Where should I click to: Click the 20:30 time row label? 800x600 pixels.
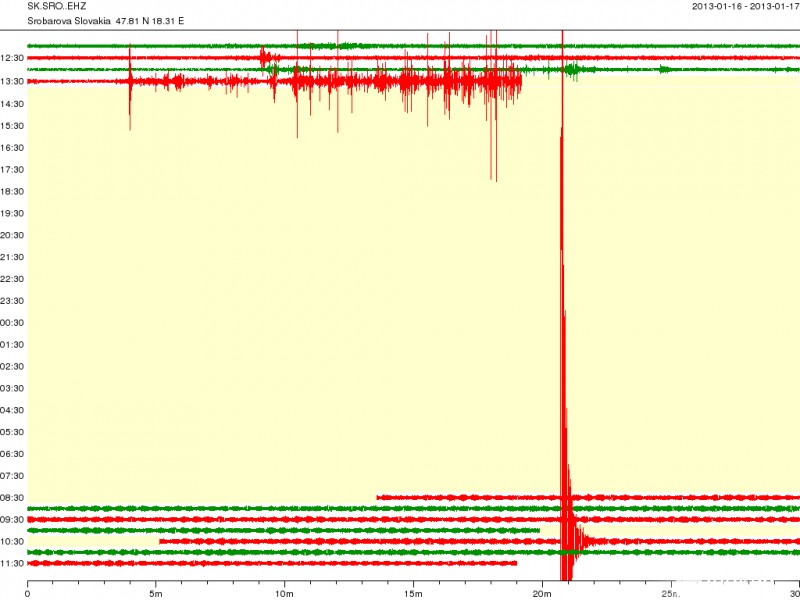(12, 235)
